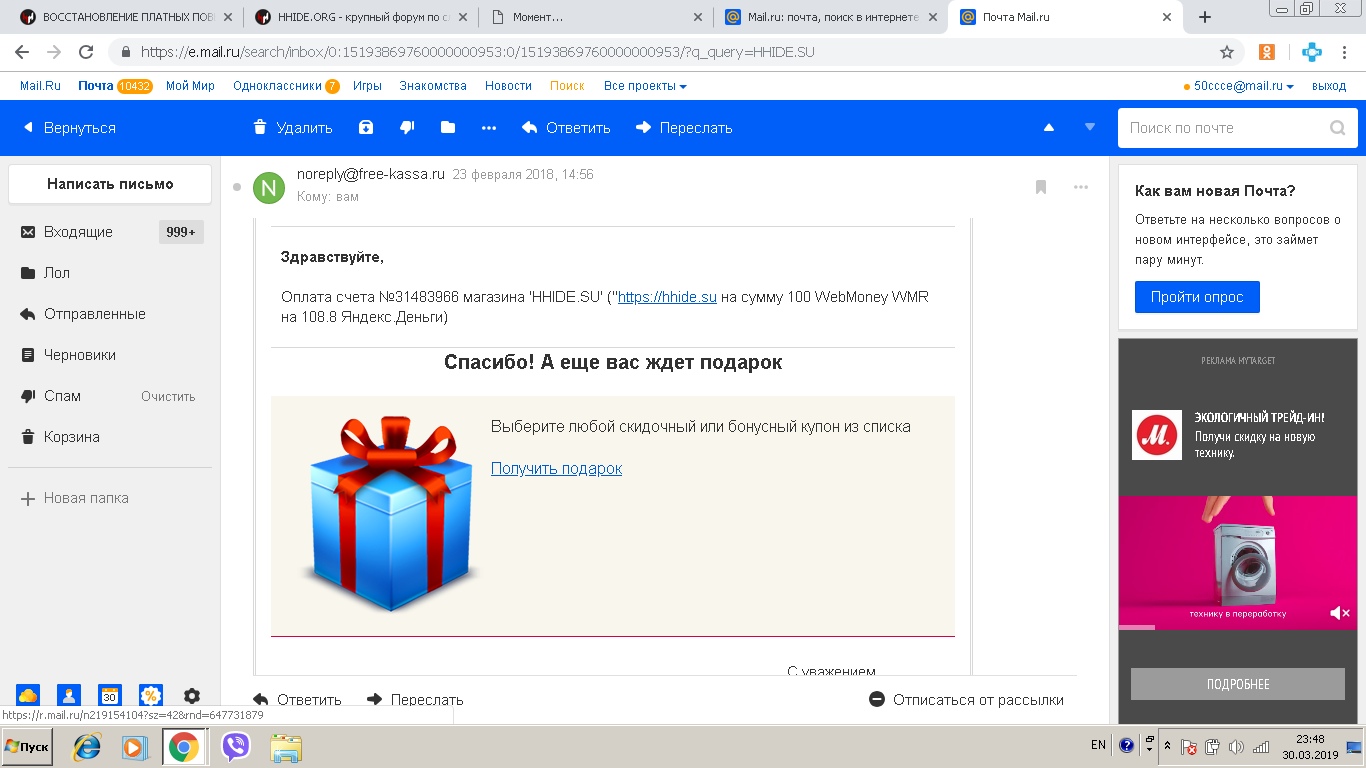The width and height of the screenshot is (1366, 768).
Task: Mark the message as spam with the thumbs-down icon
Action: click(x=407, y=127)
